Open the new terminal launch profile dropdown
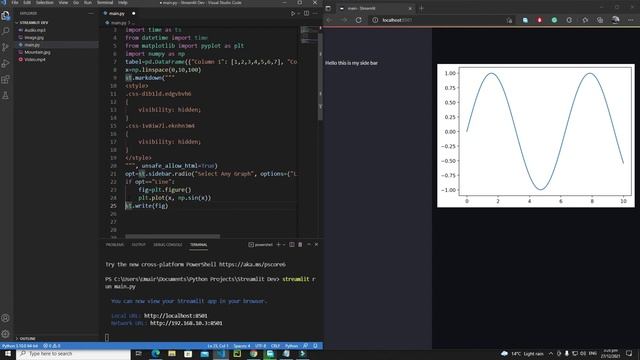The width and height of the screenshot is (640, 360). (284, 244)
